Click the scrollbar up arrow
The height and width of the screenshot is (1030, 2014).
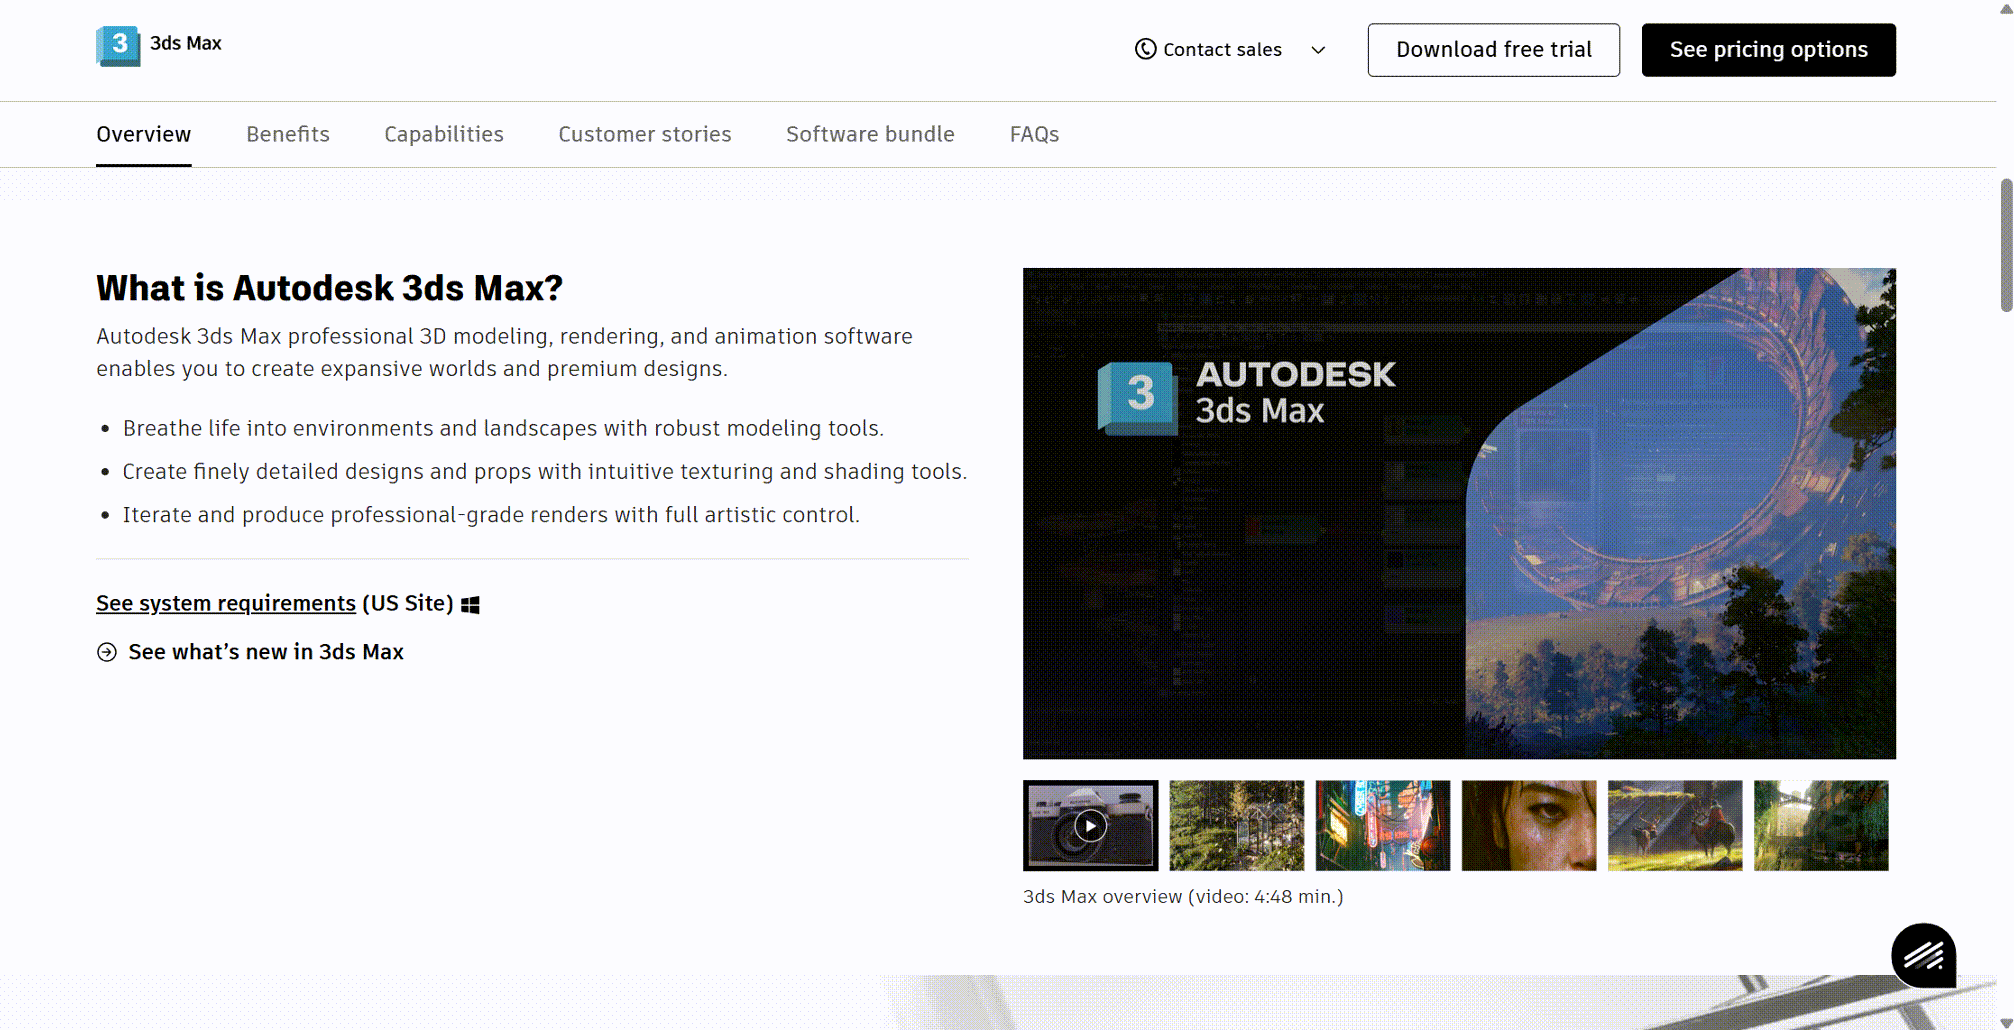pyautogui.click(x=2005, y=8)
